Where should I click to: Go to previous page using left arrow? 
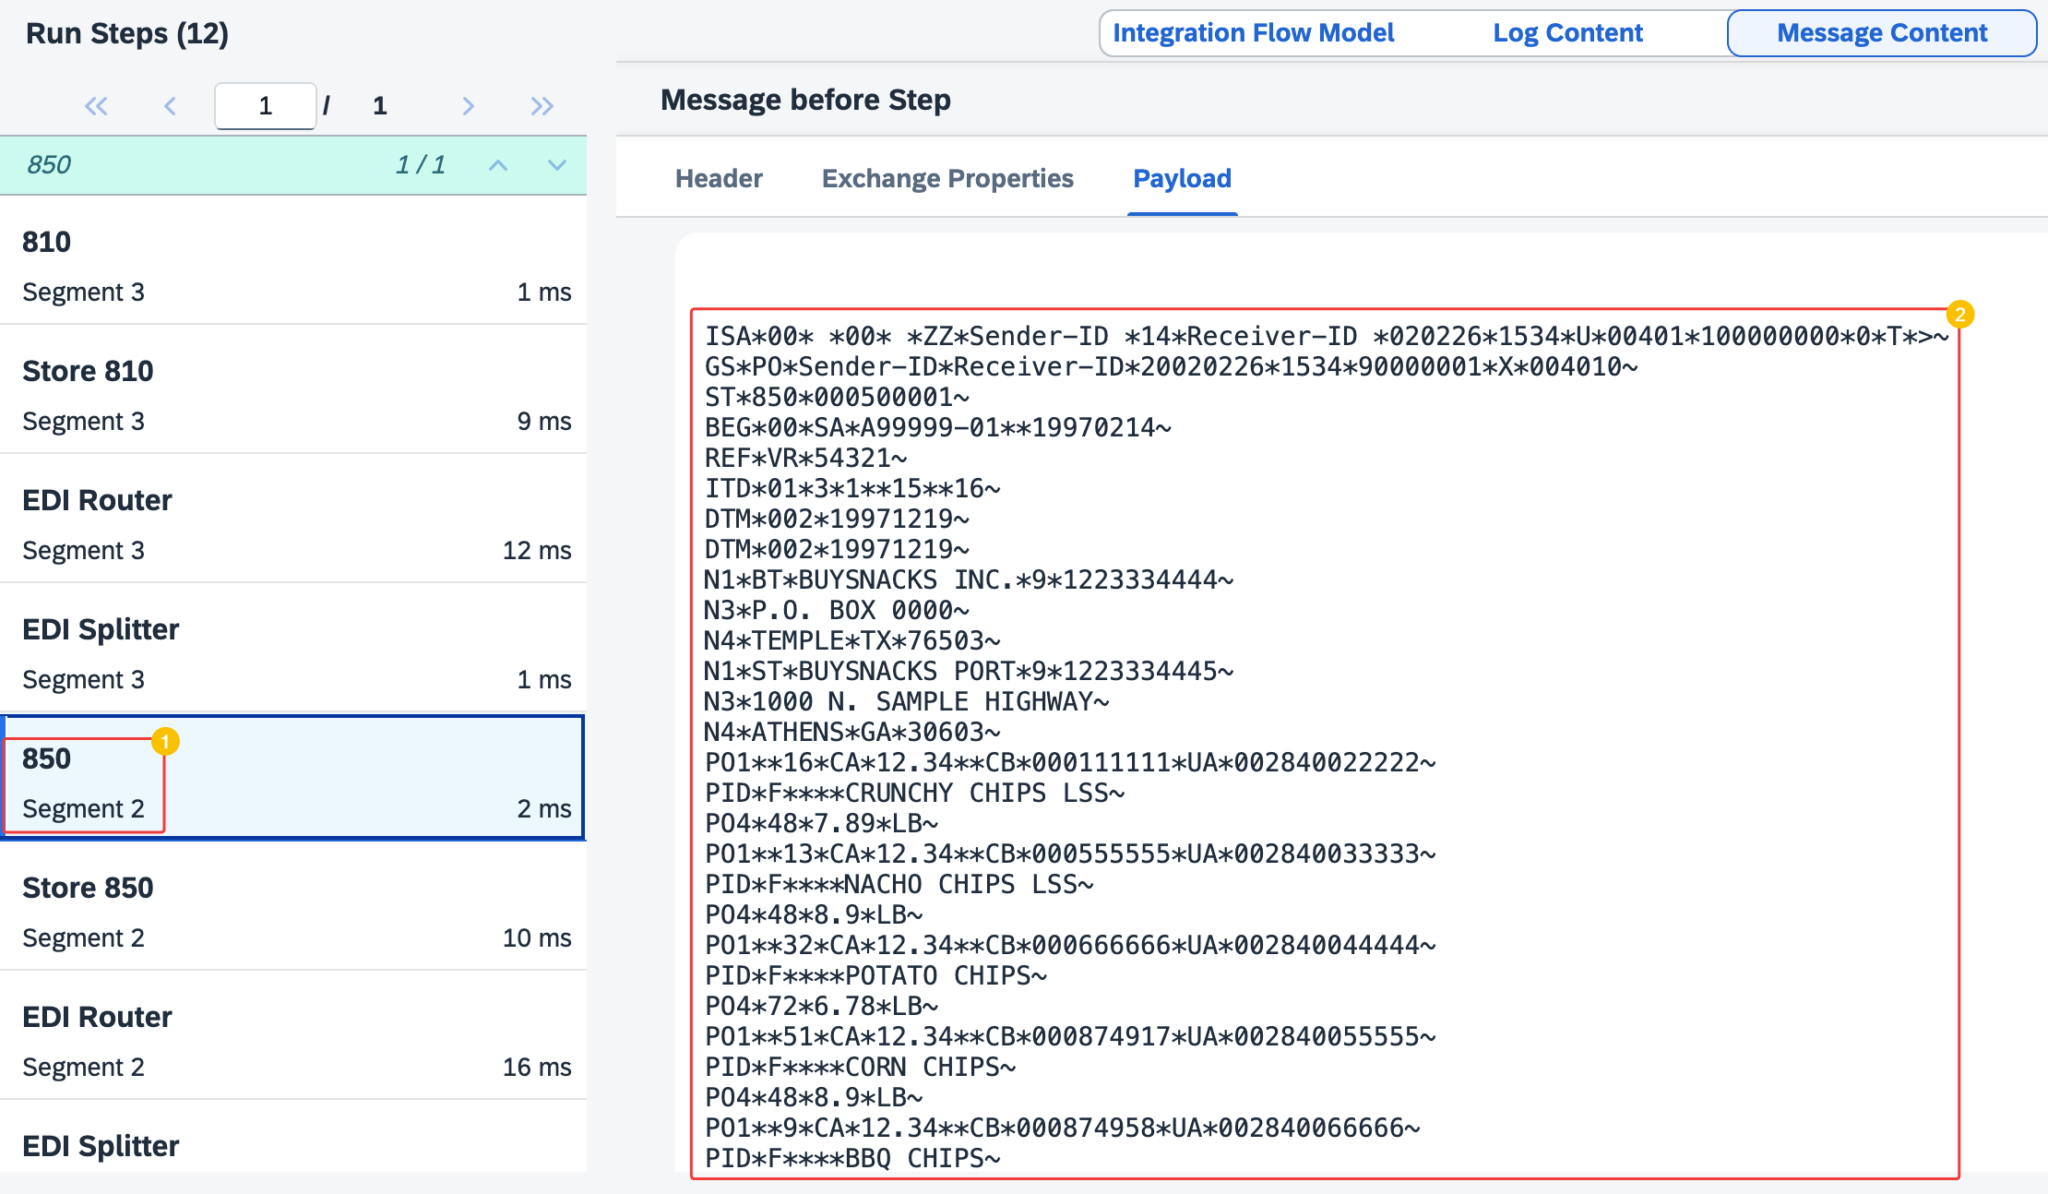(171, 105)
